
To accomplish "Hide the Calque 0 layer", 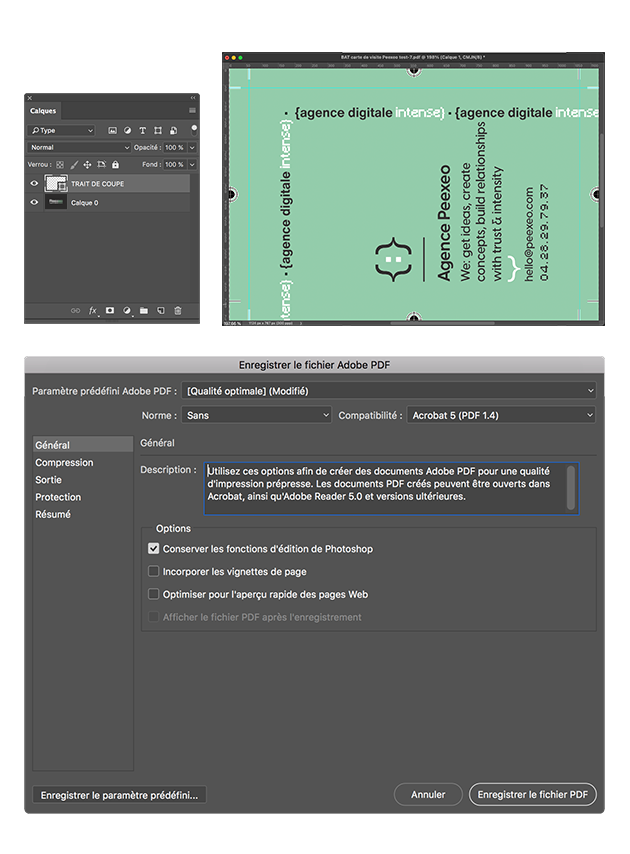I will tap(34, 203).
